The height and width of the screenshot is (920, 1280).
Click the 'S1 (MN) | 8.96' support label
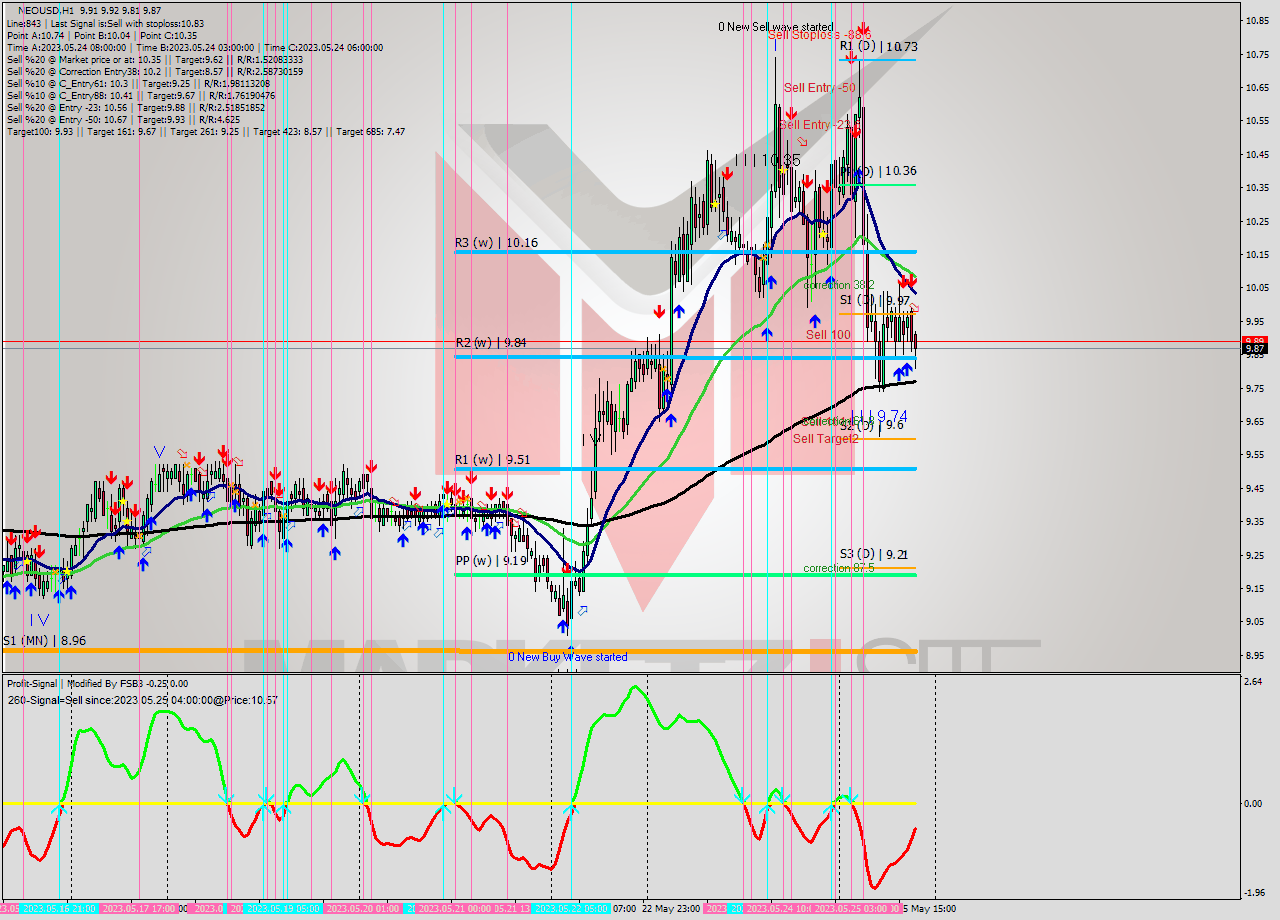[x=44, y=640]
